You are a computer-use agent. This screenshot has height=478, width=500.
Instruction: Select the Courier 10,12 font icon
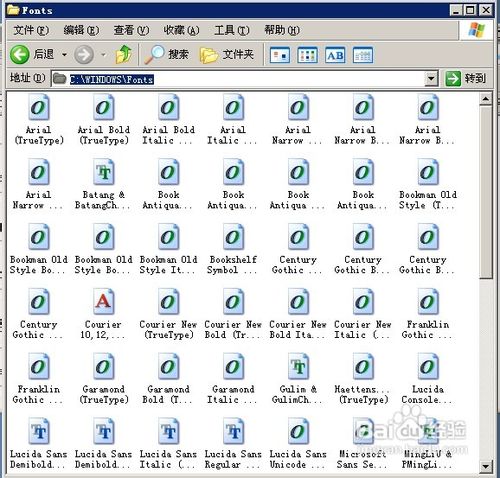tap(104, 302)
